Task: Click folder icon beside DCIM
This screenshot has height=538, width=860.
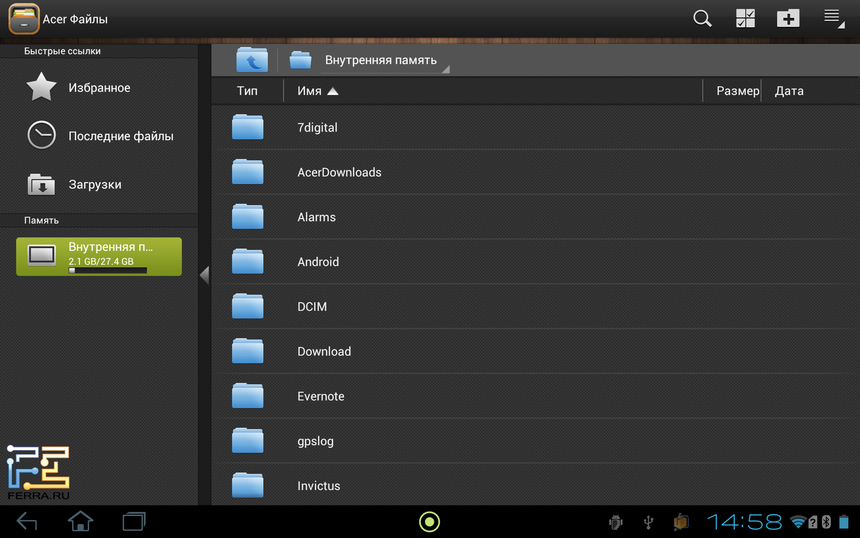Action: tap(247, 306)
